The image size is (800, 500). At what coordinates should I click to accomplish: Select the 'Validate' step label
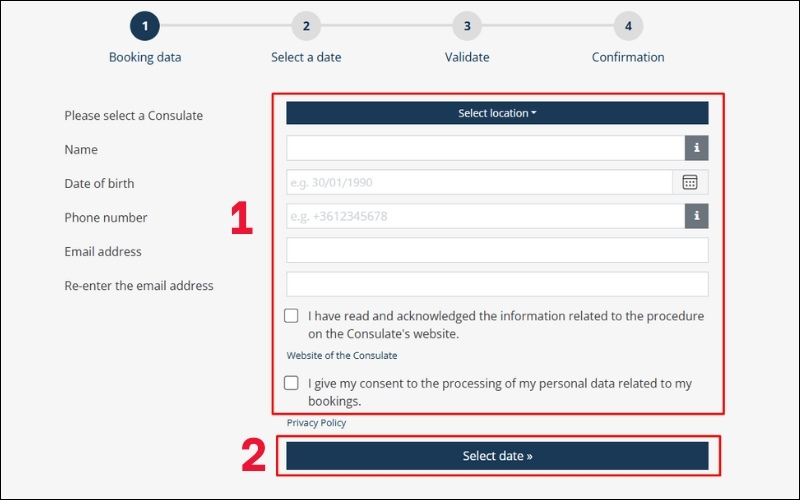pyautogui.click(x=467, y=57)
